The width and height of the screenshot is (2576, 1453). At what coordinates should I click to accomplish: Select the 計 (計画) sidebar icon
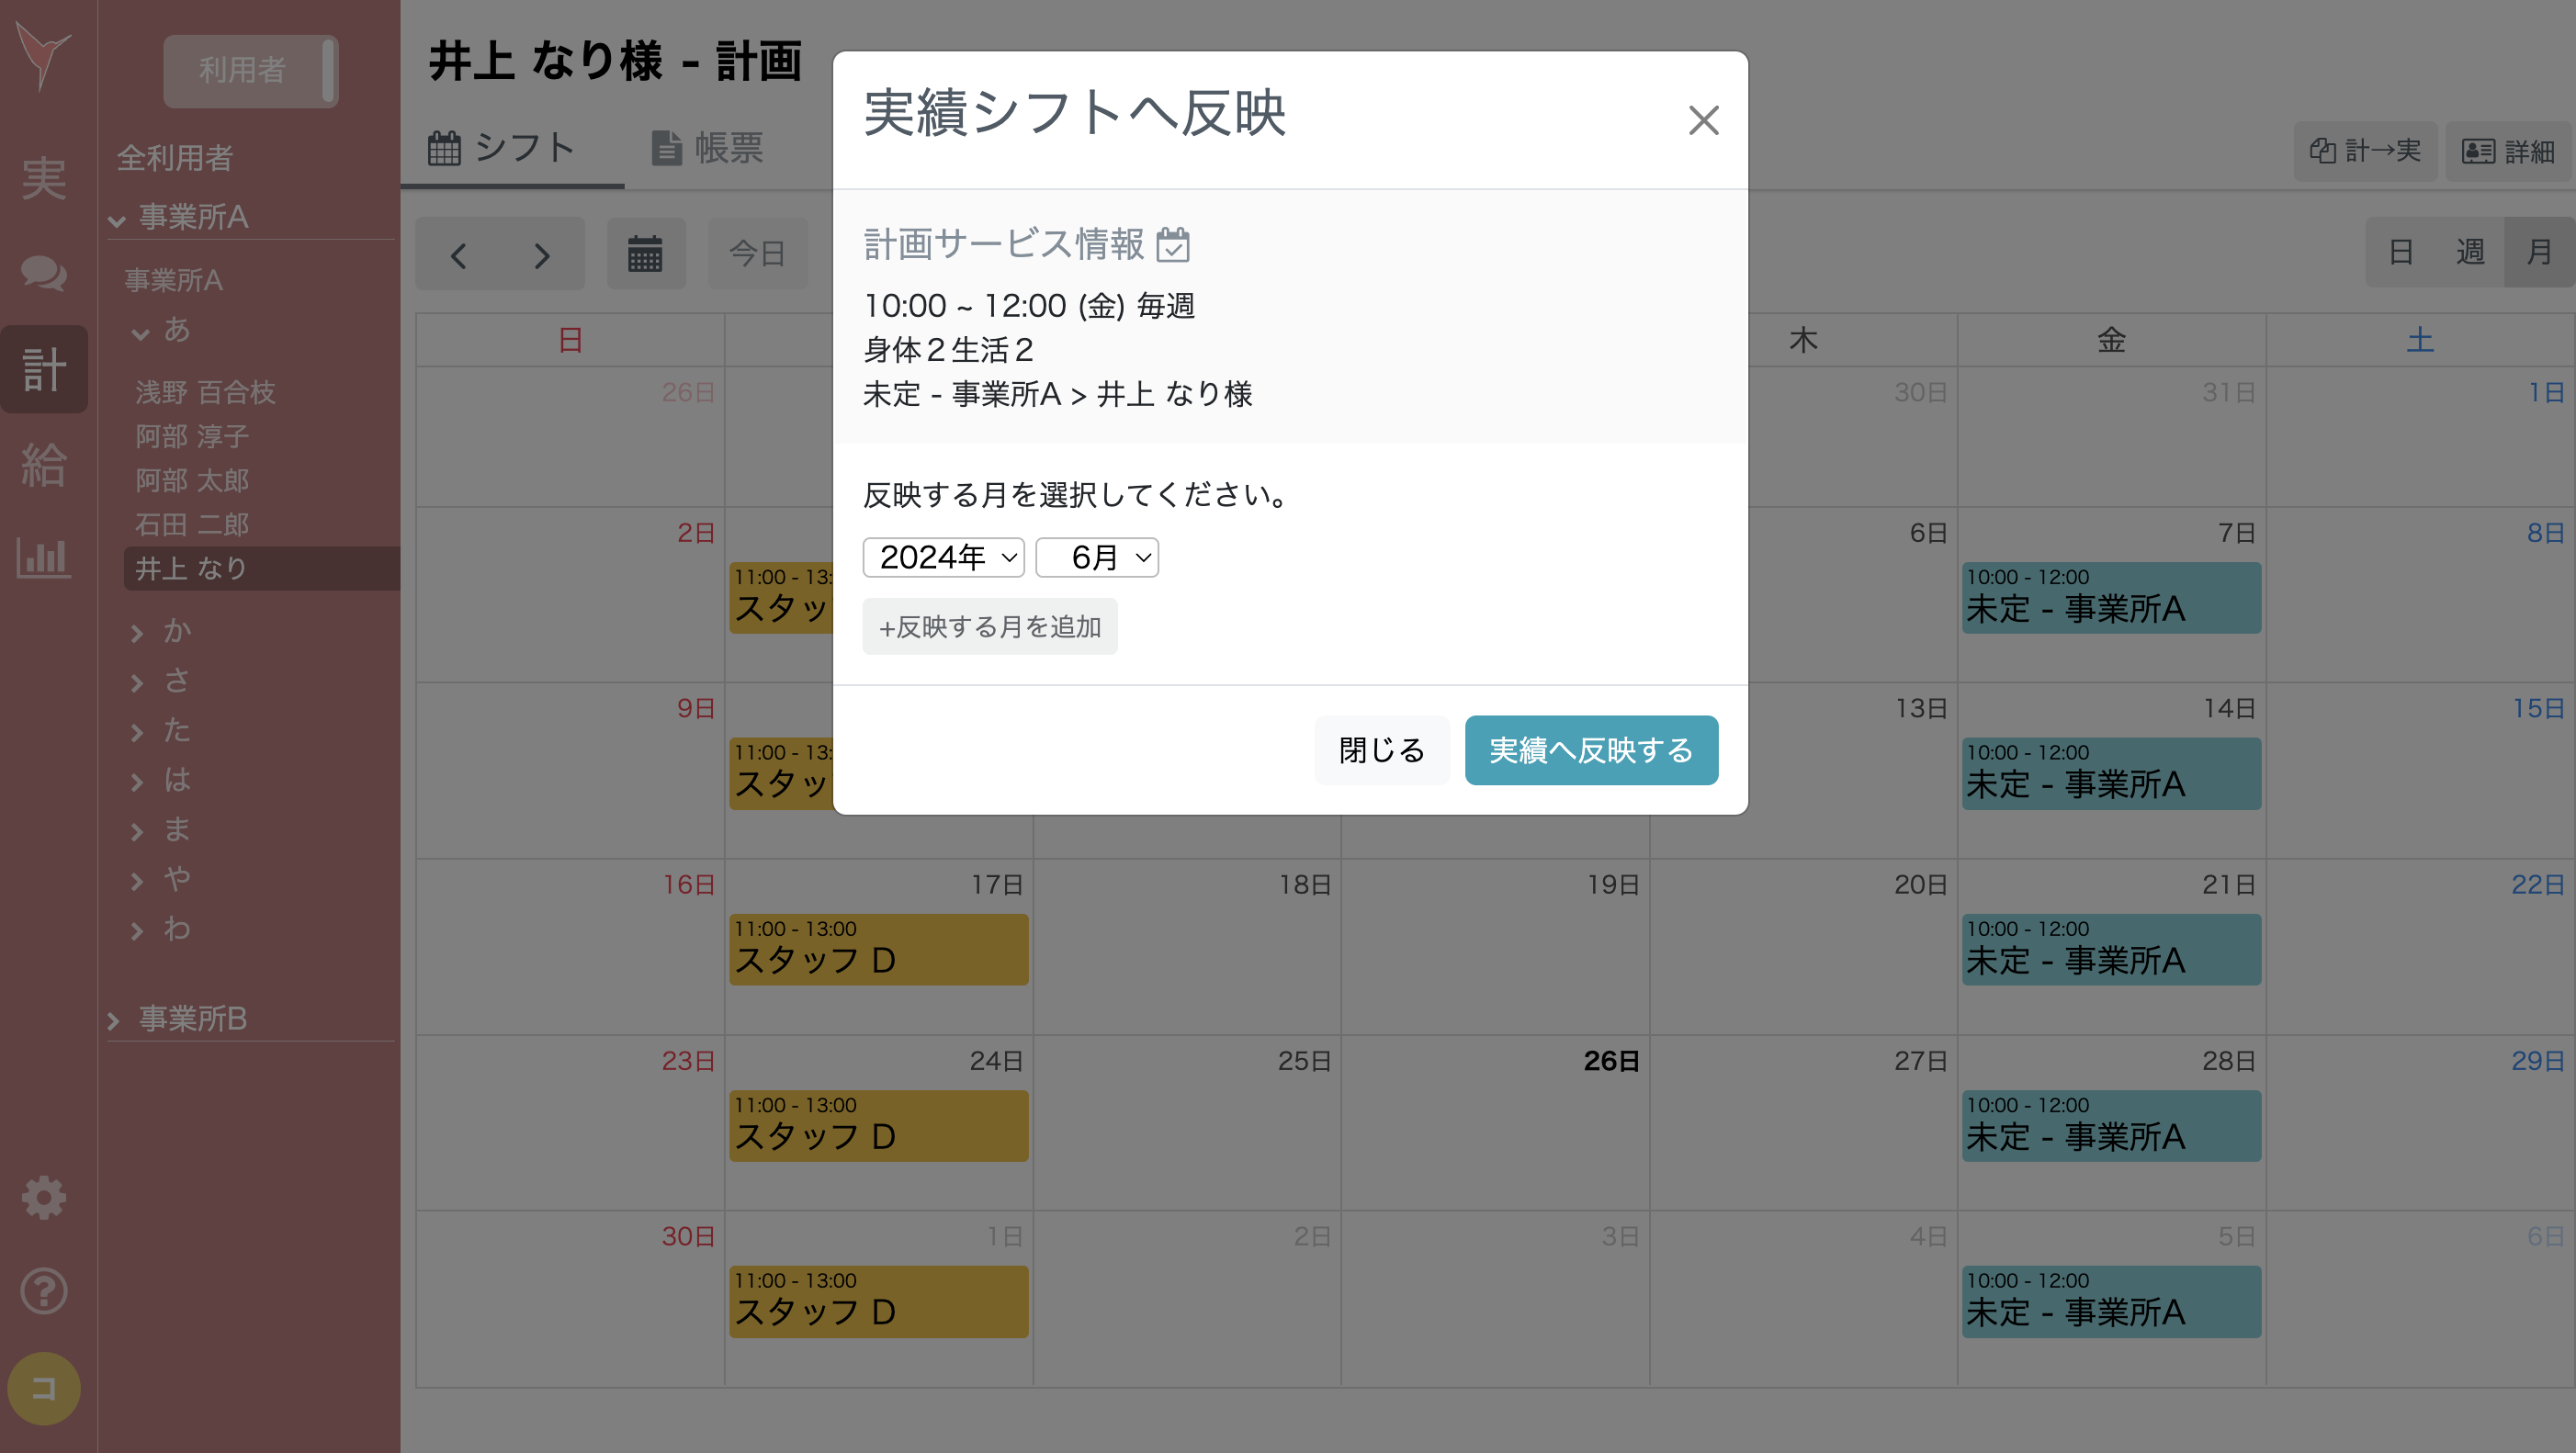point(44,368)
